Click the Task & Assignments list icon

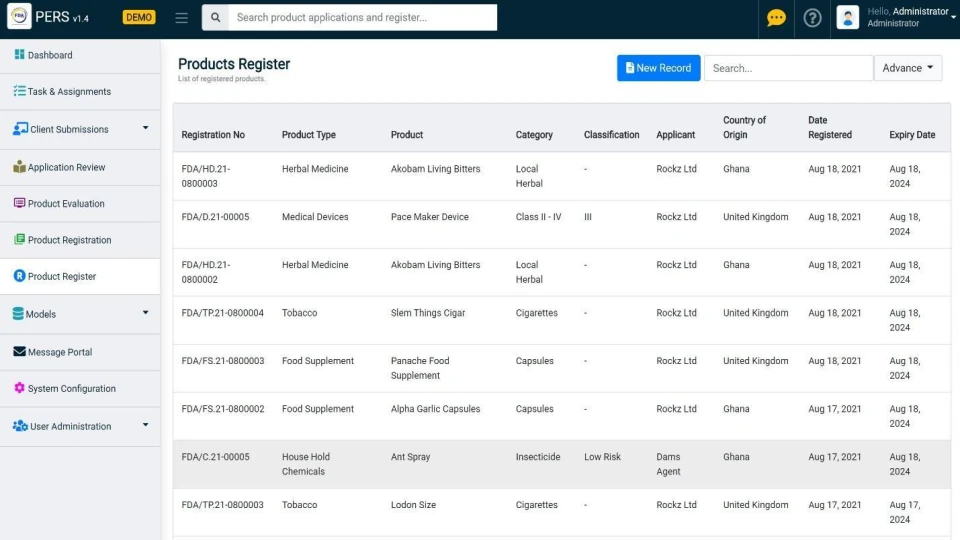[20, 91]
